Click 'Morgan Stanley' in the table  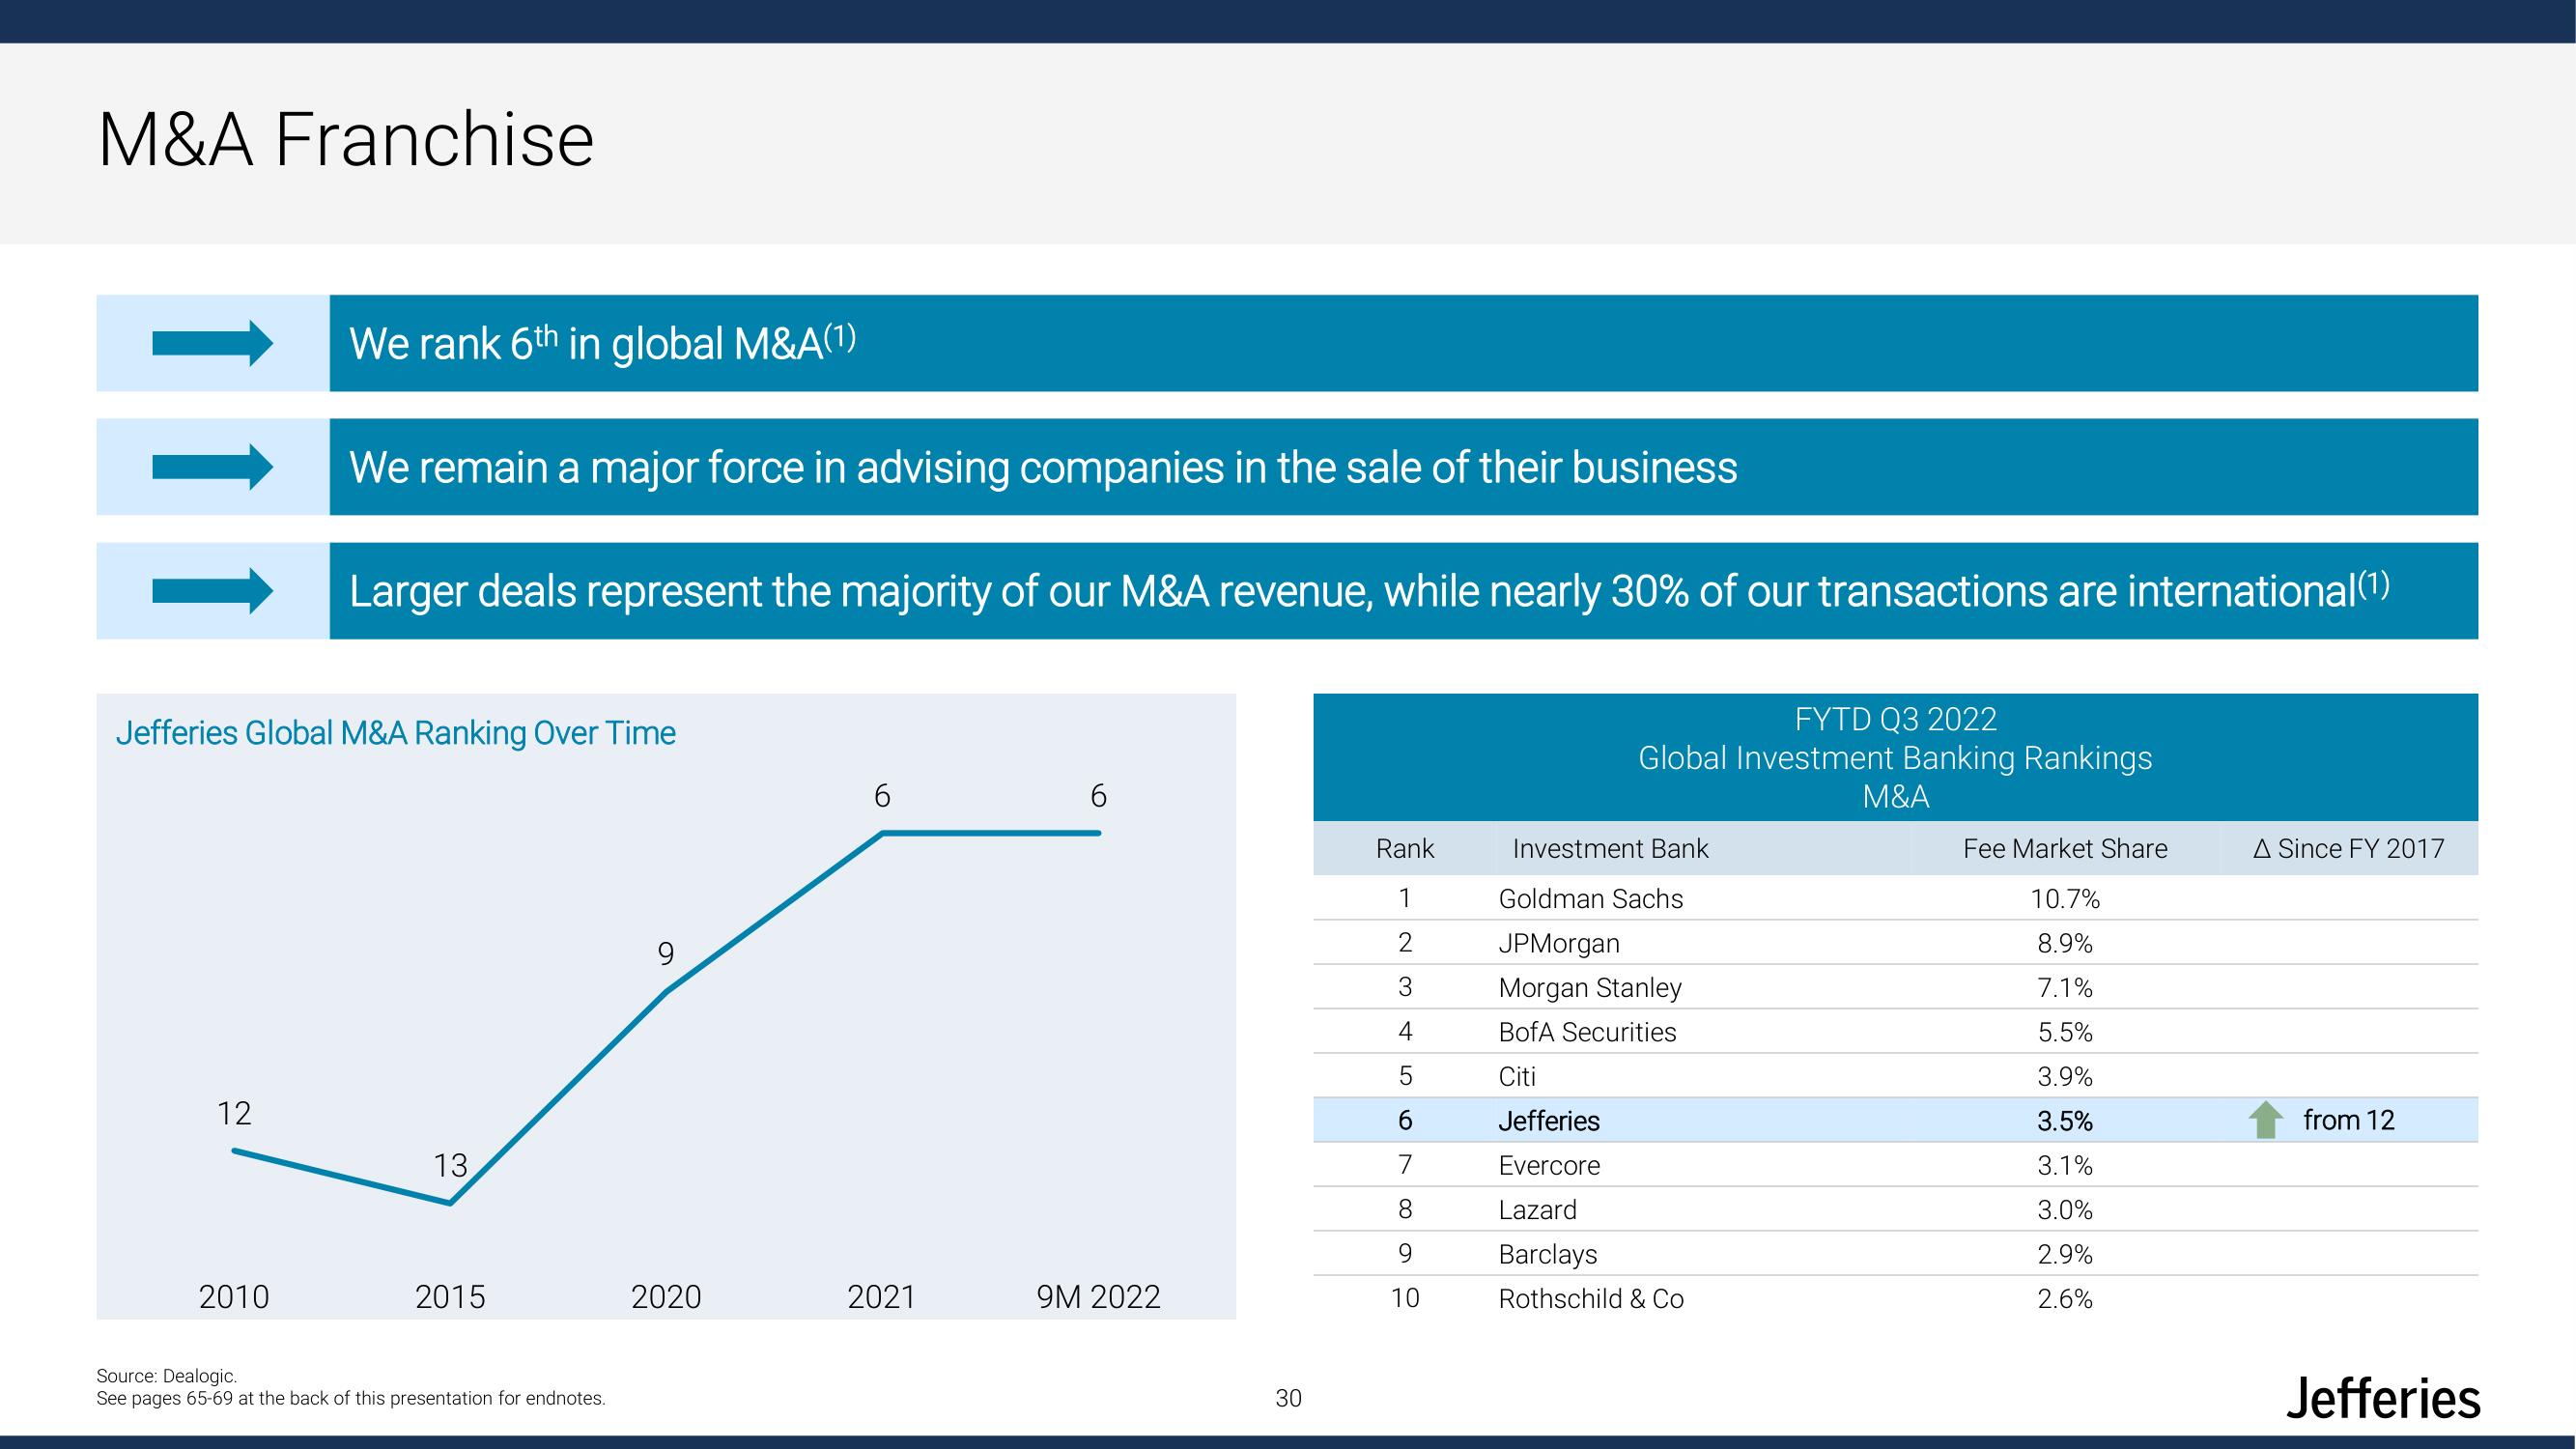(1590, 988)
